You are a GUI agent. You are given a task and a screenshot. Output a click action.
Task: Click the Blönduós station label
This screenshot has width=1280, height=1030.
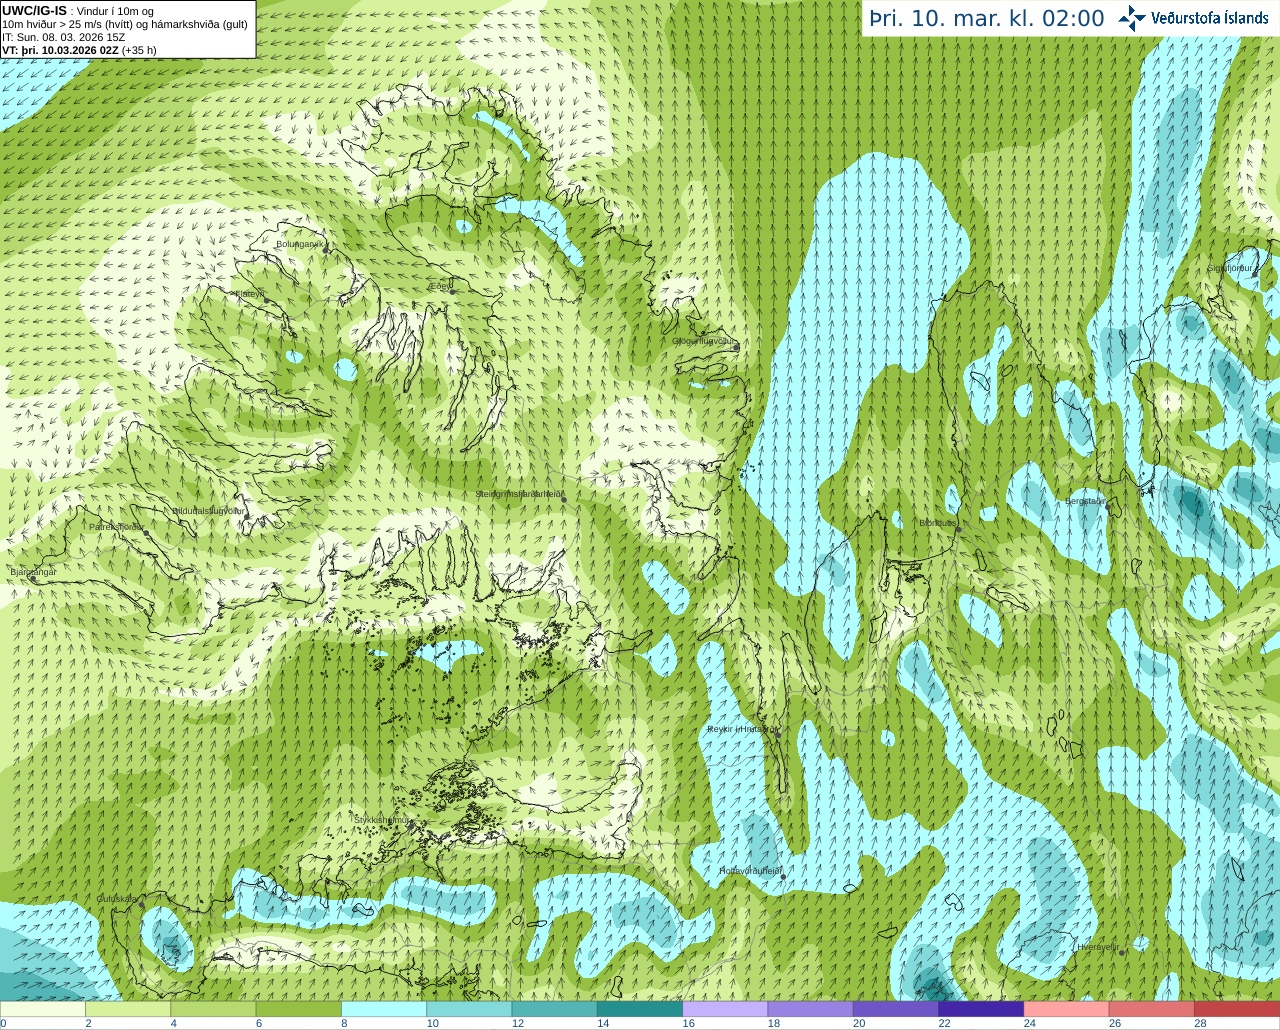pyautogui.click(x=938, y=523)
